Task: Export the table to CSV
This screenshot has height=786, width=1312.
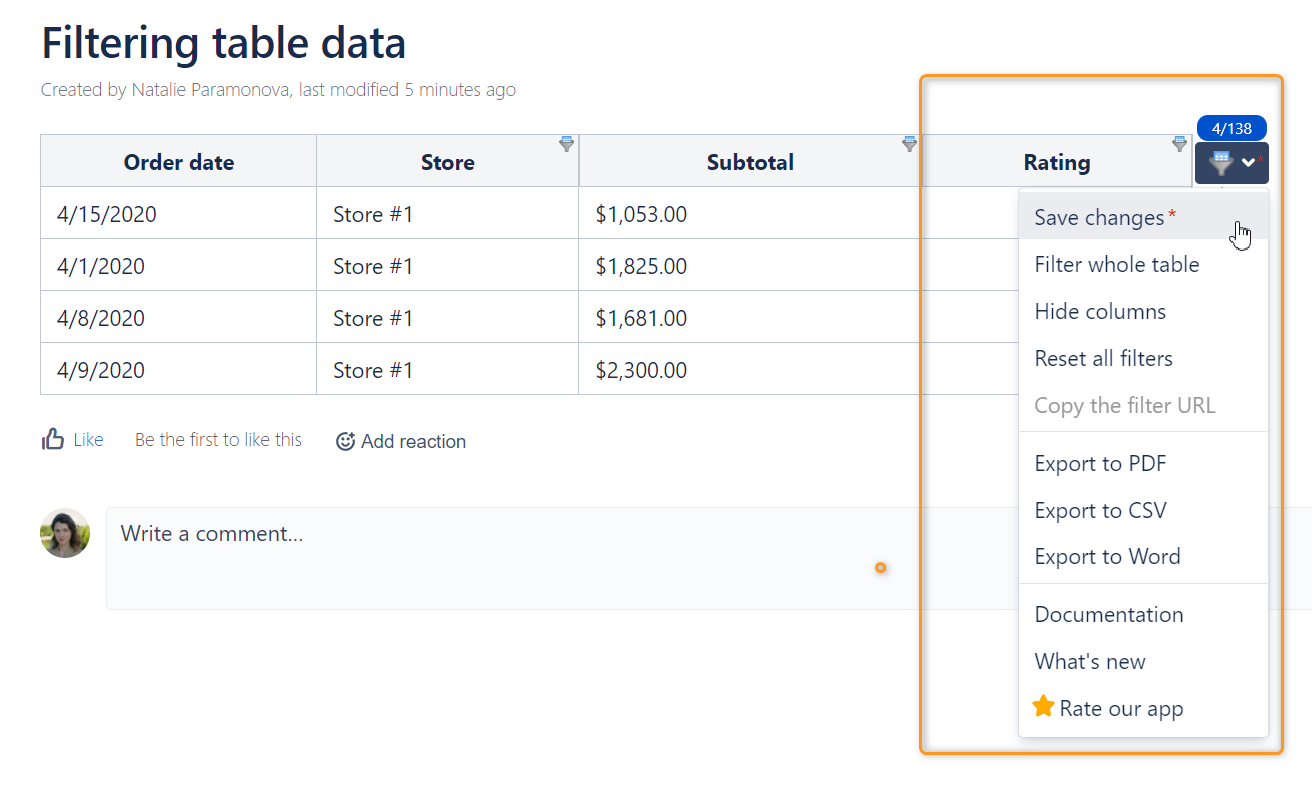Action: [1100, 510]
